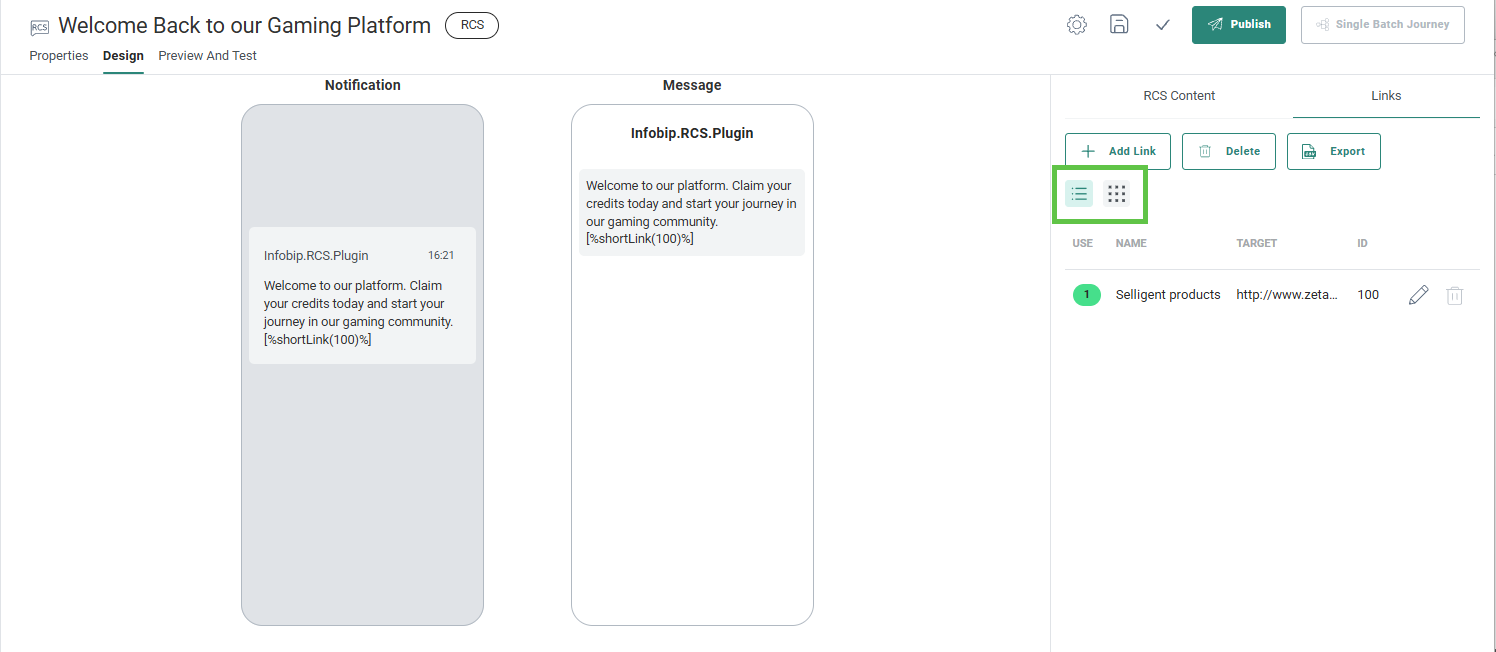The image size is (1496, 652).
Task: Click the save disk icon
Action: pyautogui.click(x=1120, y=25)
